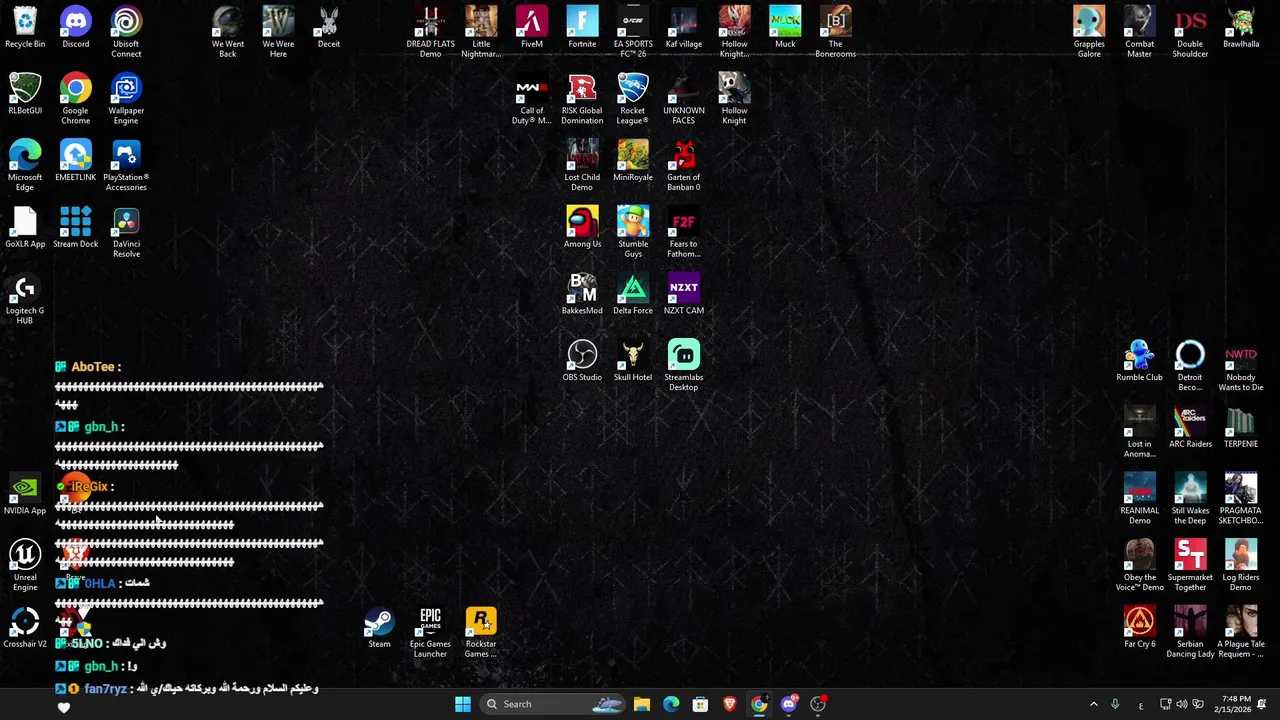Open the Microsoft Edge desktop shortcut
The width and height of the screenshot is (1280, 720).
tap(25, 165)
